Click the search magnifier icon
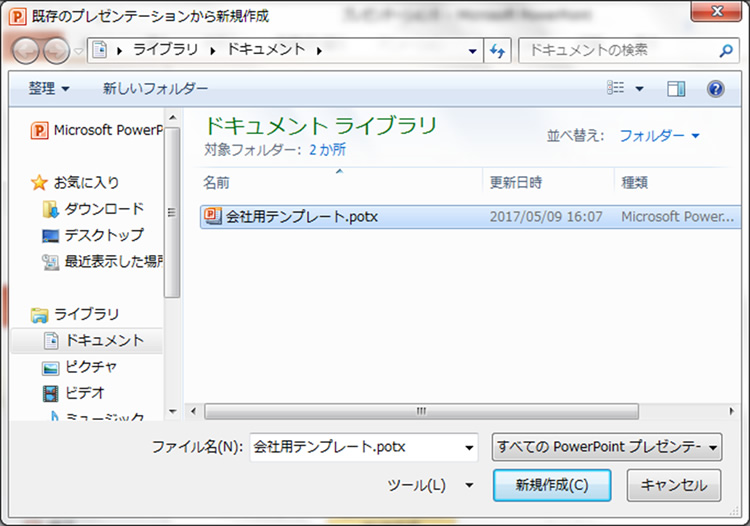The image size is (750, 526). click(726, 50)
